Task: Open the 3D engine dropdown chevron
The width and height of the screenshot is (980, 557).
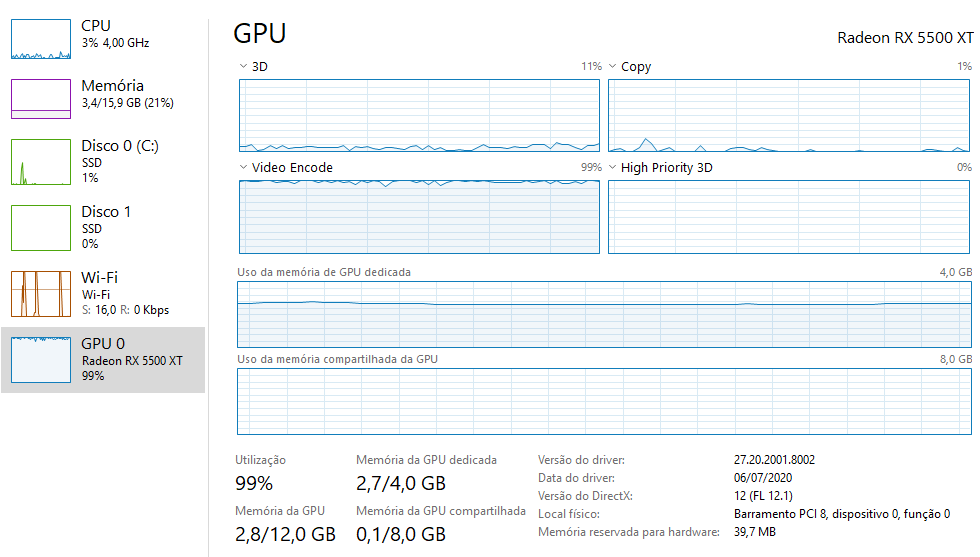Action: [243, 66]
